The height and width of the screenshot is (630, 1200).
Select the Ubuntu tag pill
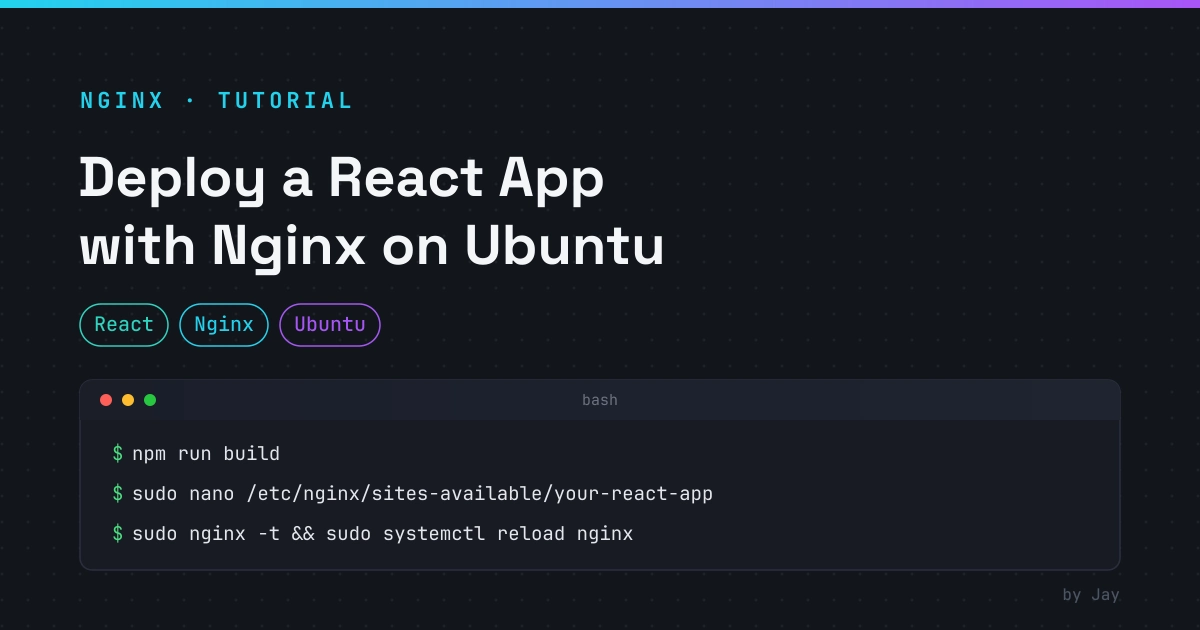[x=330, y=325]
